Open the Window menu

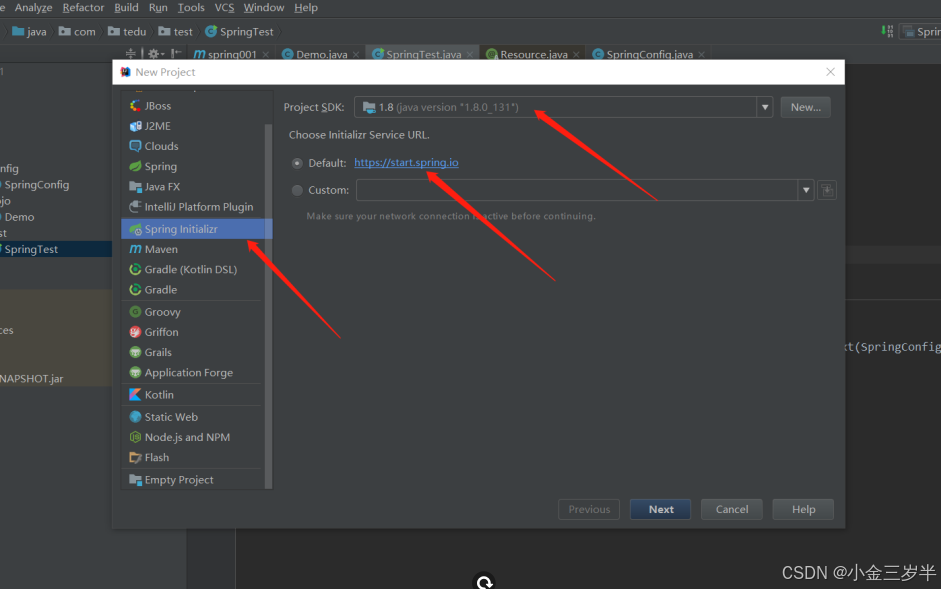pos(264,8)
